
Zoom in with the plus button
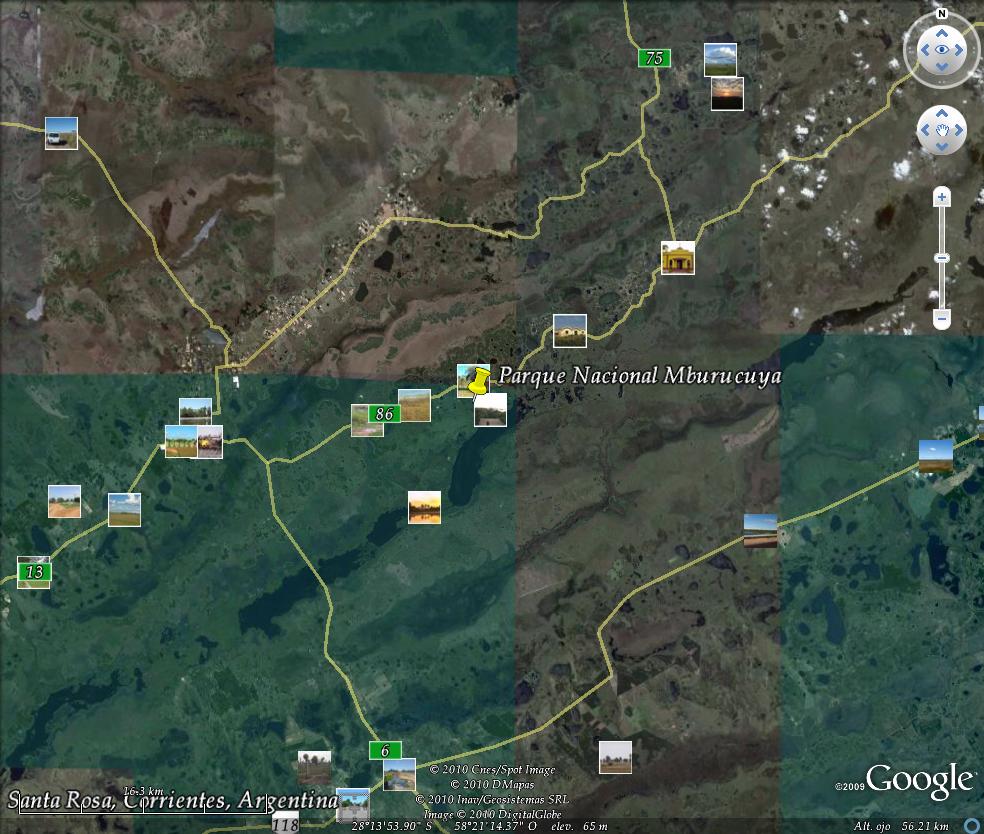[941, 198]
